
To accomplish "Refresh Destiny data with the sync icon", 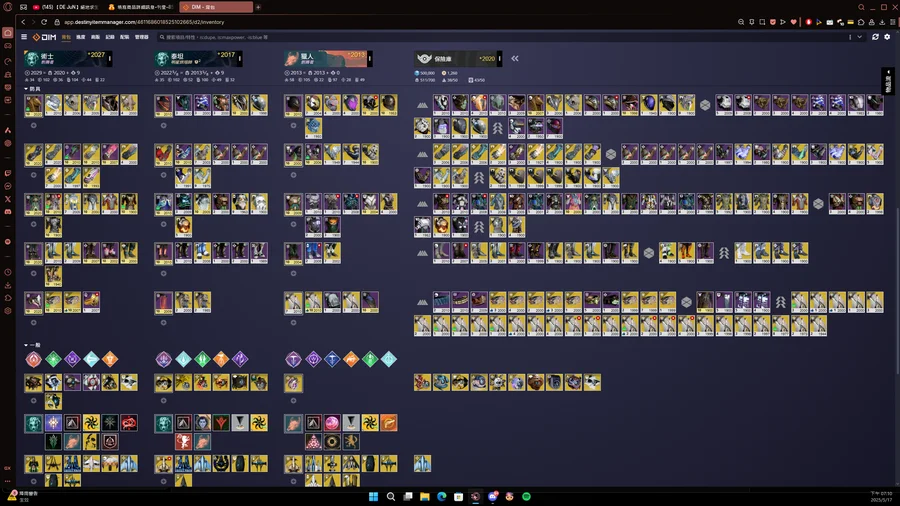I will (875, 37).
